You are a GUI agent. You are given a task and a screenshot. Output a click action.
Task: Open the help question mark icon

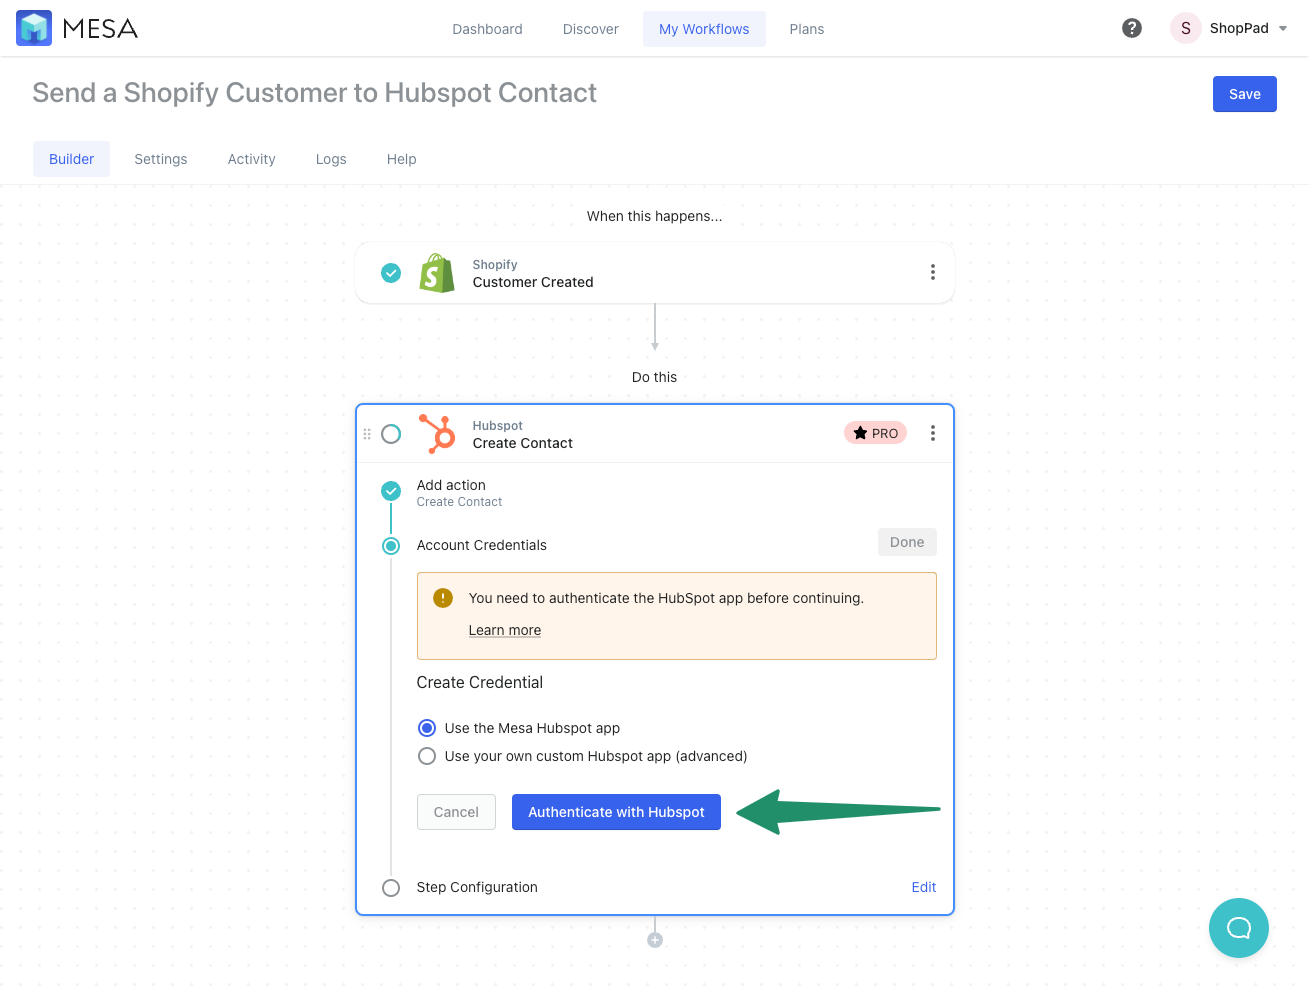point(1132,28)
